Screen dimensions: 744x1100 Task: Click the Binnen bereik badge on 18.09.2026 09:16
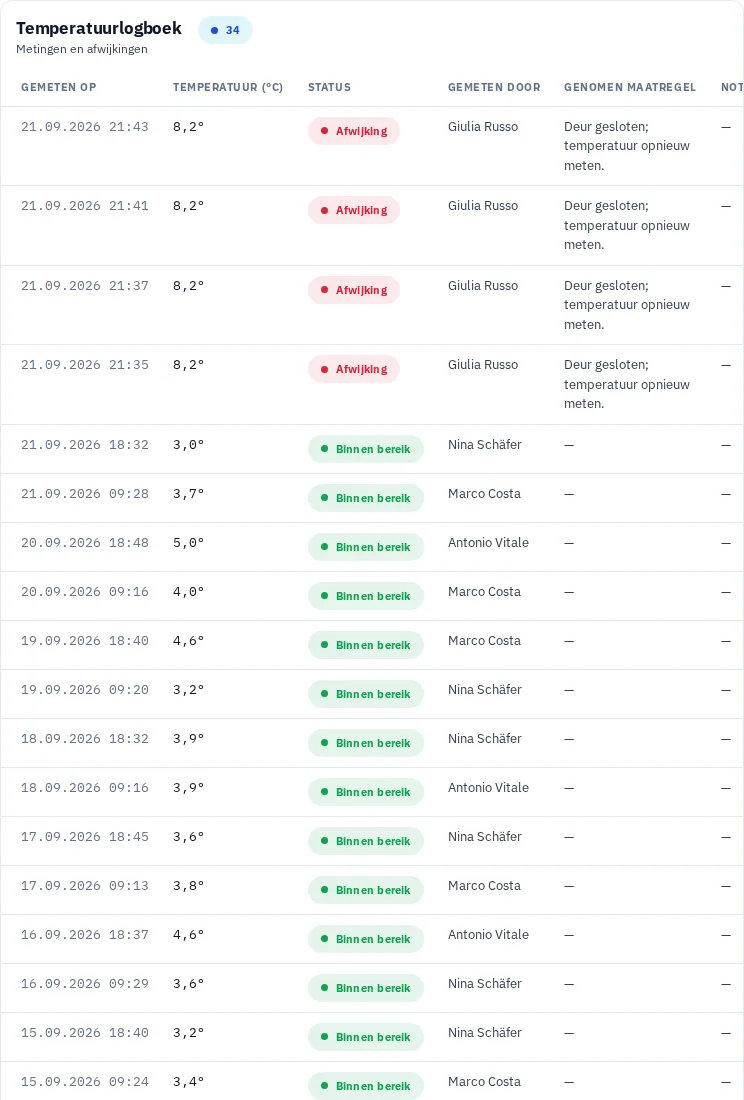(365, 792)
